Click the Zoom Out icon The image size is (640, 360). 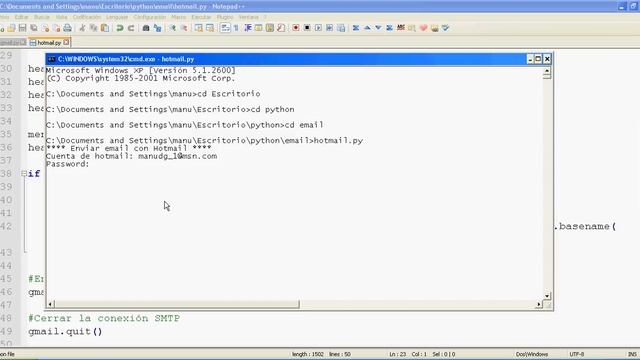point(184,28)
